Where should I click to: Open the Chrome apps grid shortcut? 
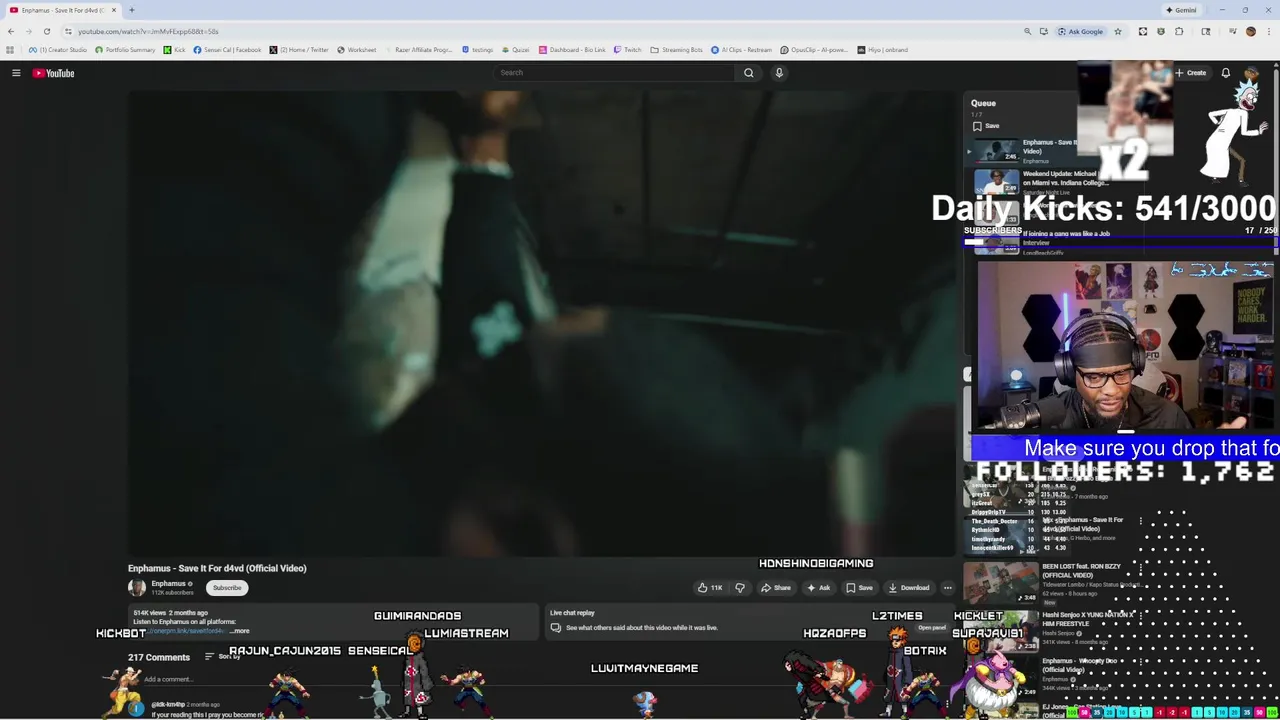click(x=10, y=50)
